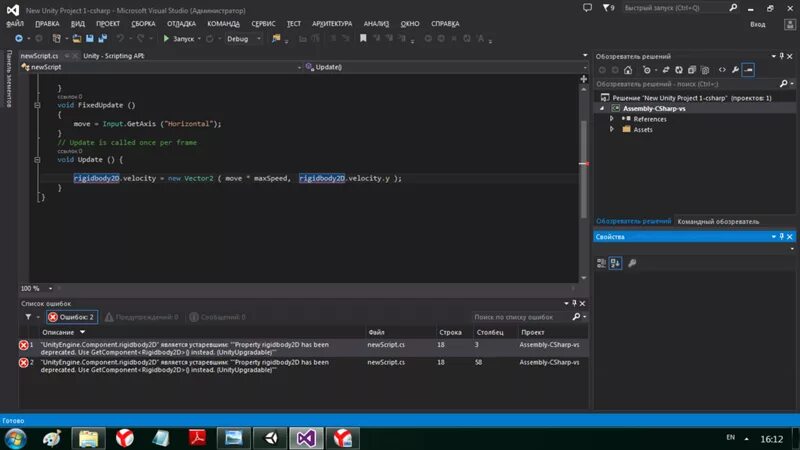The width and height of the screenshot is (800, 450).
Task: Switch to the Unity - Scripting API tab
Action: click(113, 56)
